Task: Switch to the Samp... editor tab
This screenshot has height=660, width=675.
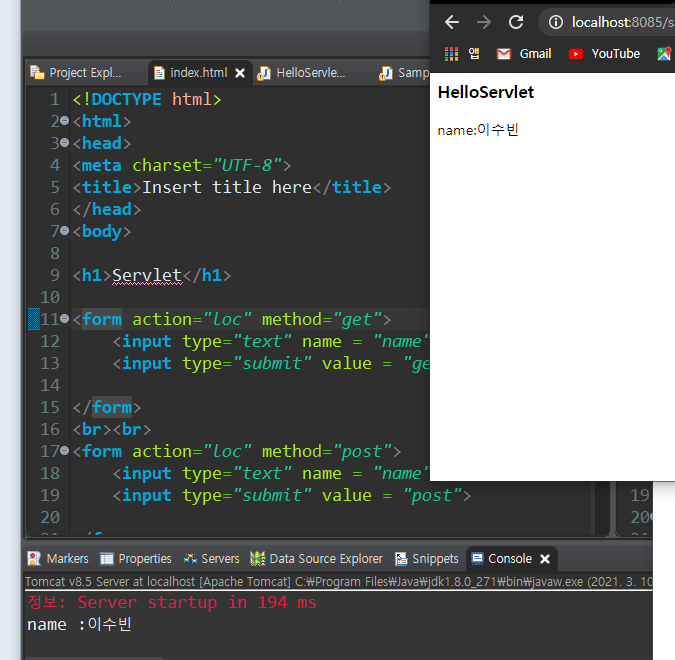Action: coord(404,73)
